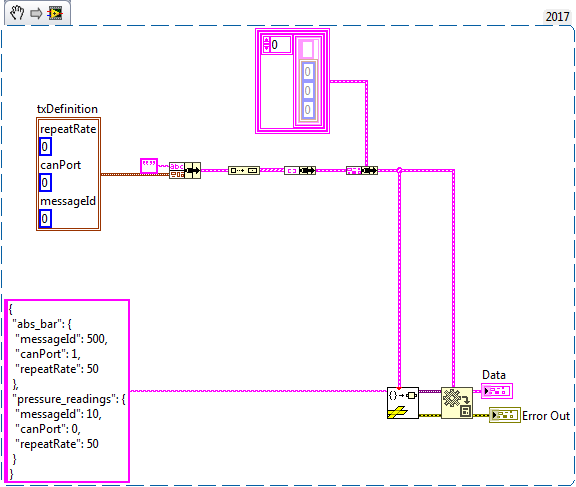Select the third numeric 0 in array cluster
Viewport: 576px width, 487px height.
[x=308, y=109]
